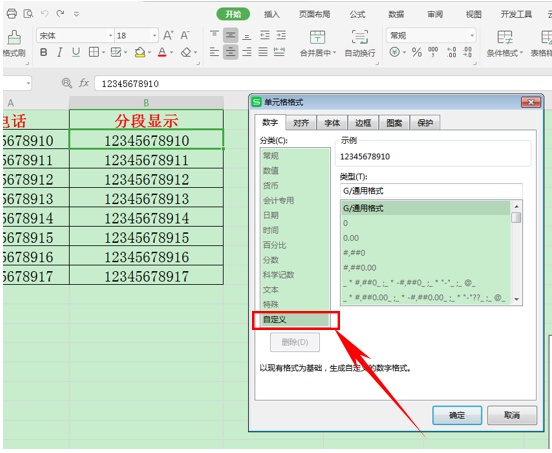Open the 插入 ribbon tab

(x=272, y=14)
